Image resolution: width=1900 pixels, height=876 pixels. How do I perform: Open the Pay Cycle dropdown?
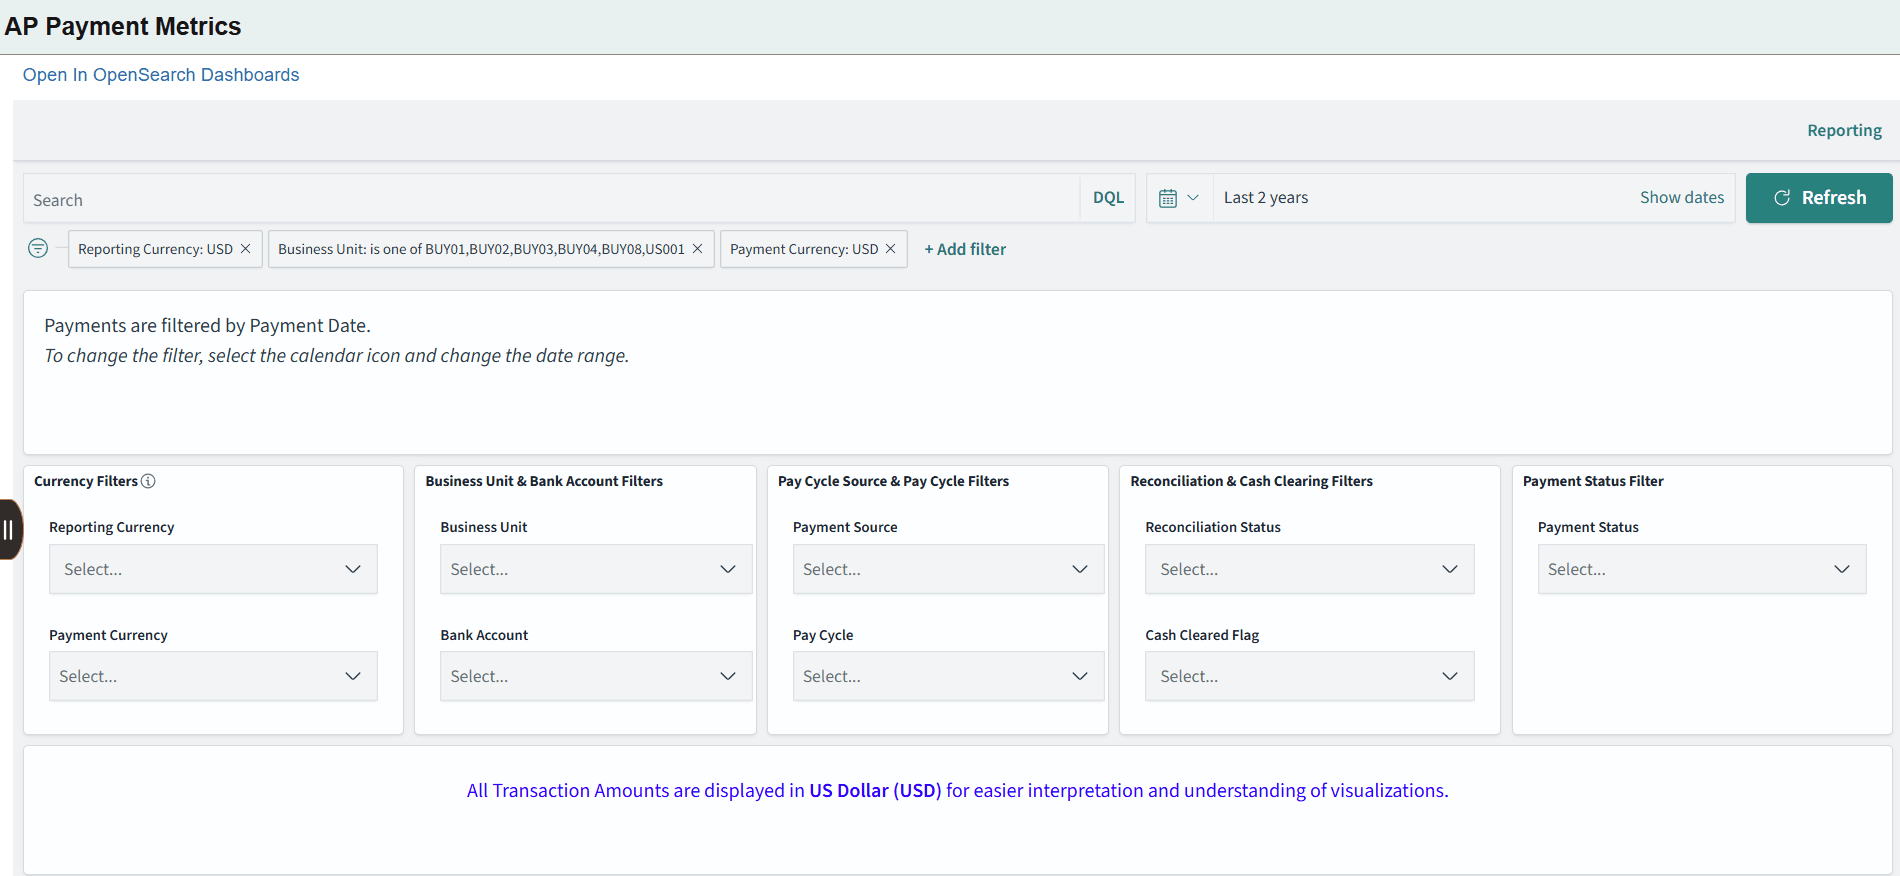(948, 676)
